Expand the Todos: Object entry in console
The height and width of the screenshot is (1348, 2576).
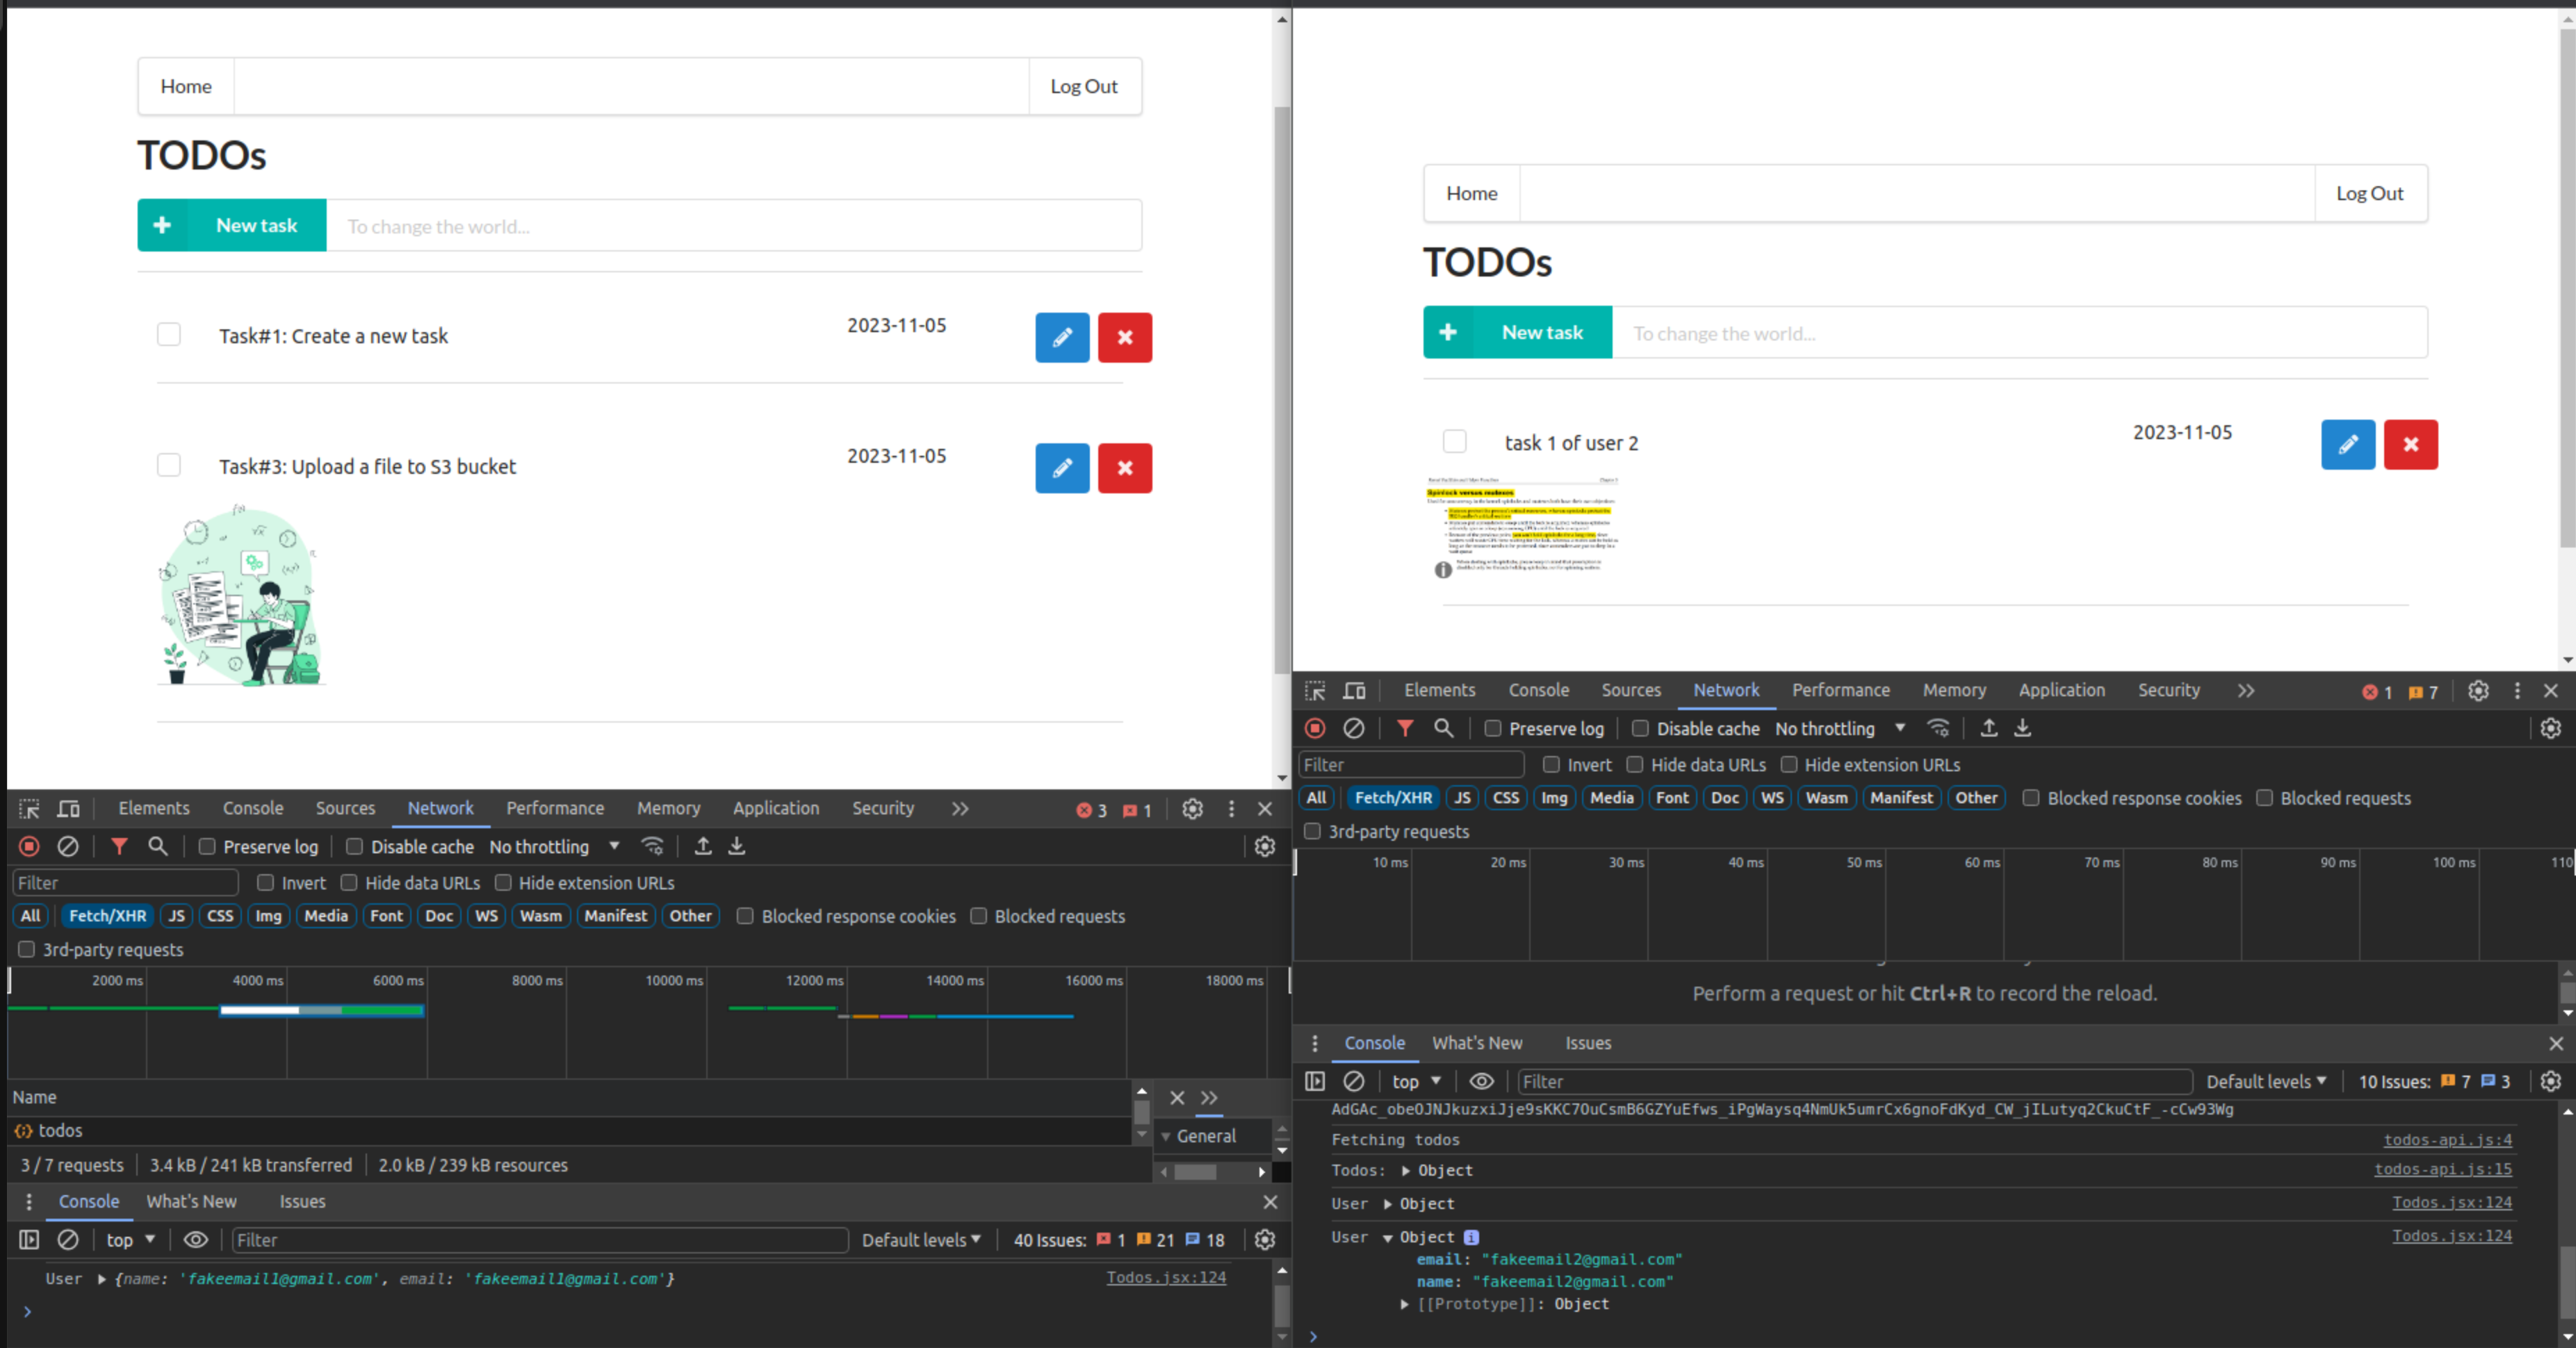pyautogui.click(x=1406, y=1171)
